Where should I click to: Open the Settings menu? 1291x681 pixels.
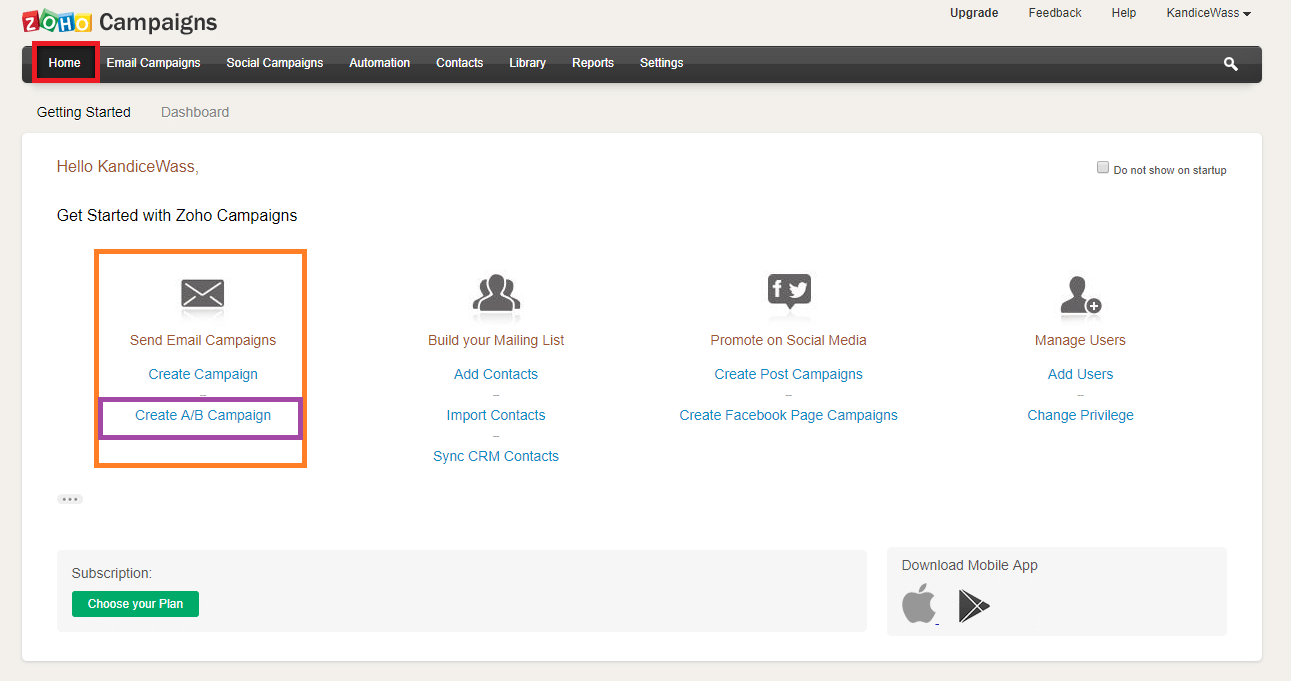pyautogui.click(x=662, y=63)
